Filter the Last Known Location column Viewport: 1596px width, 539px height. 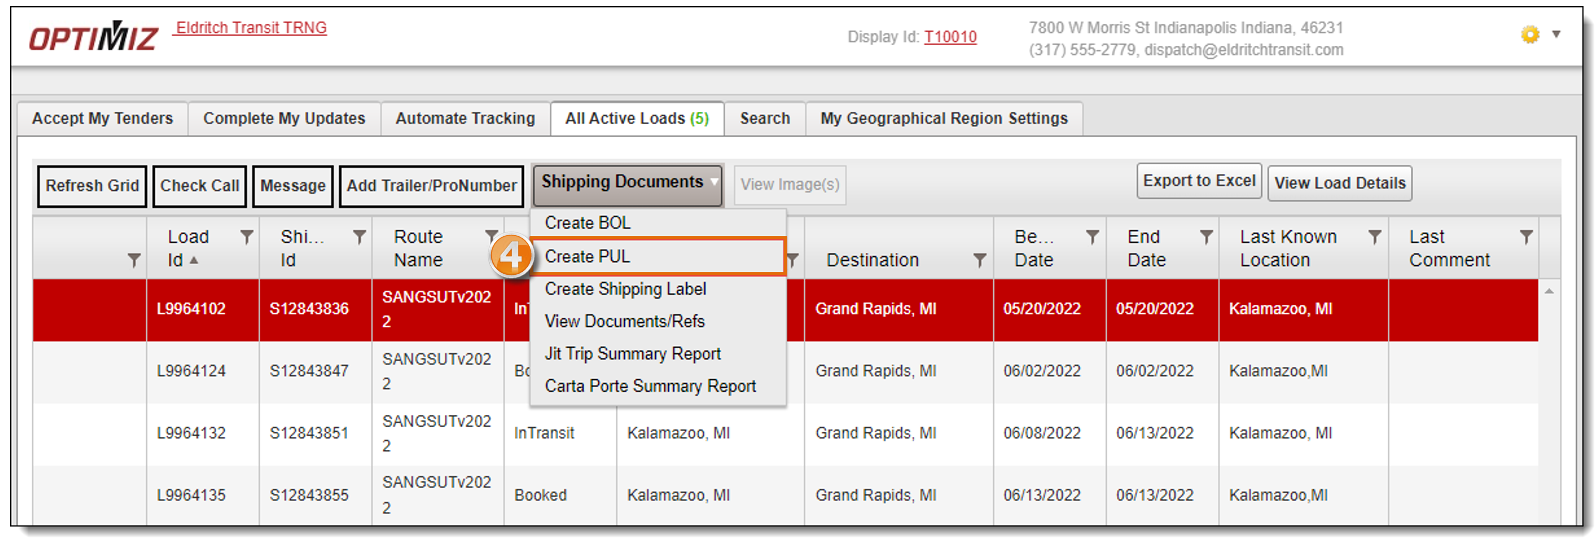click(x=1375, y=237)
